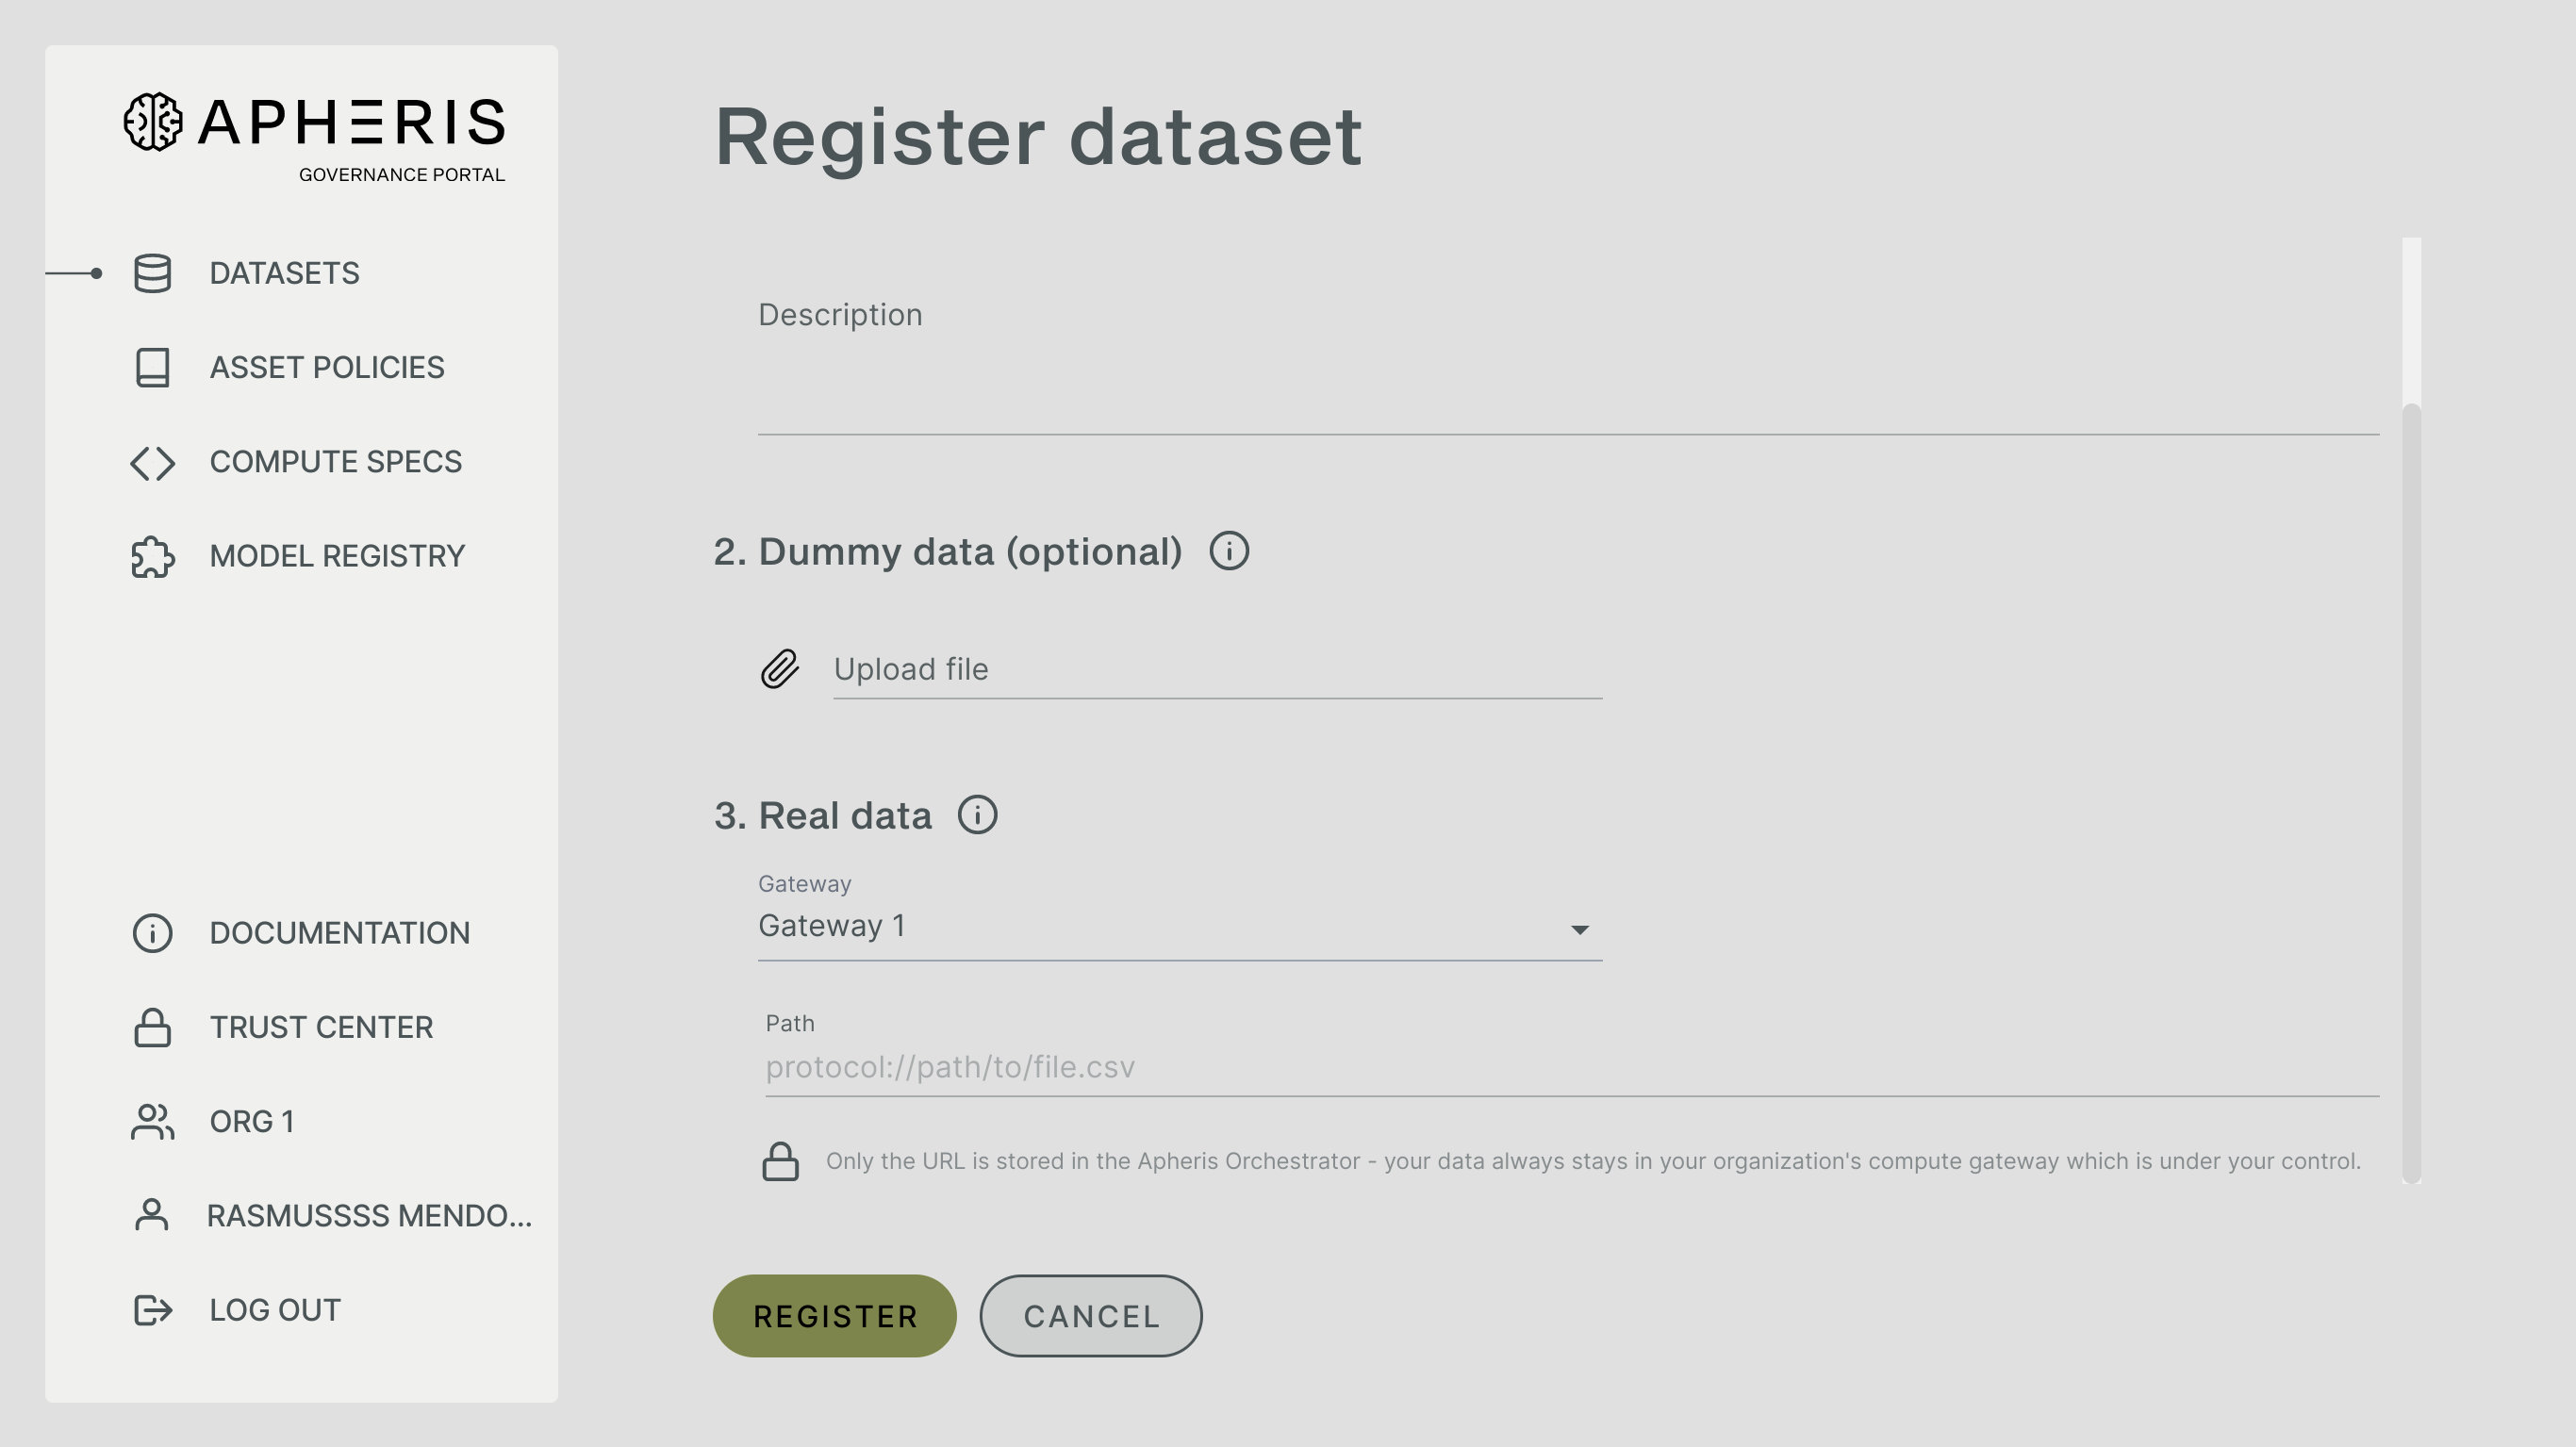Viewport: 2576px width, 1447px height.
Task: Open the Rasmussss Mendo user profile
Action: [x=368, y=1215]
